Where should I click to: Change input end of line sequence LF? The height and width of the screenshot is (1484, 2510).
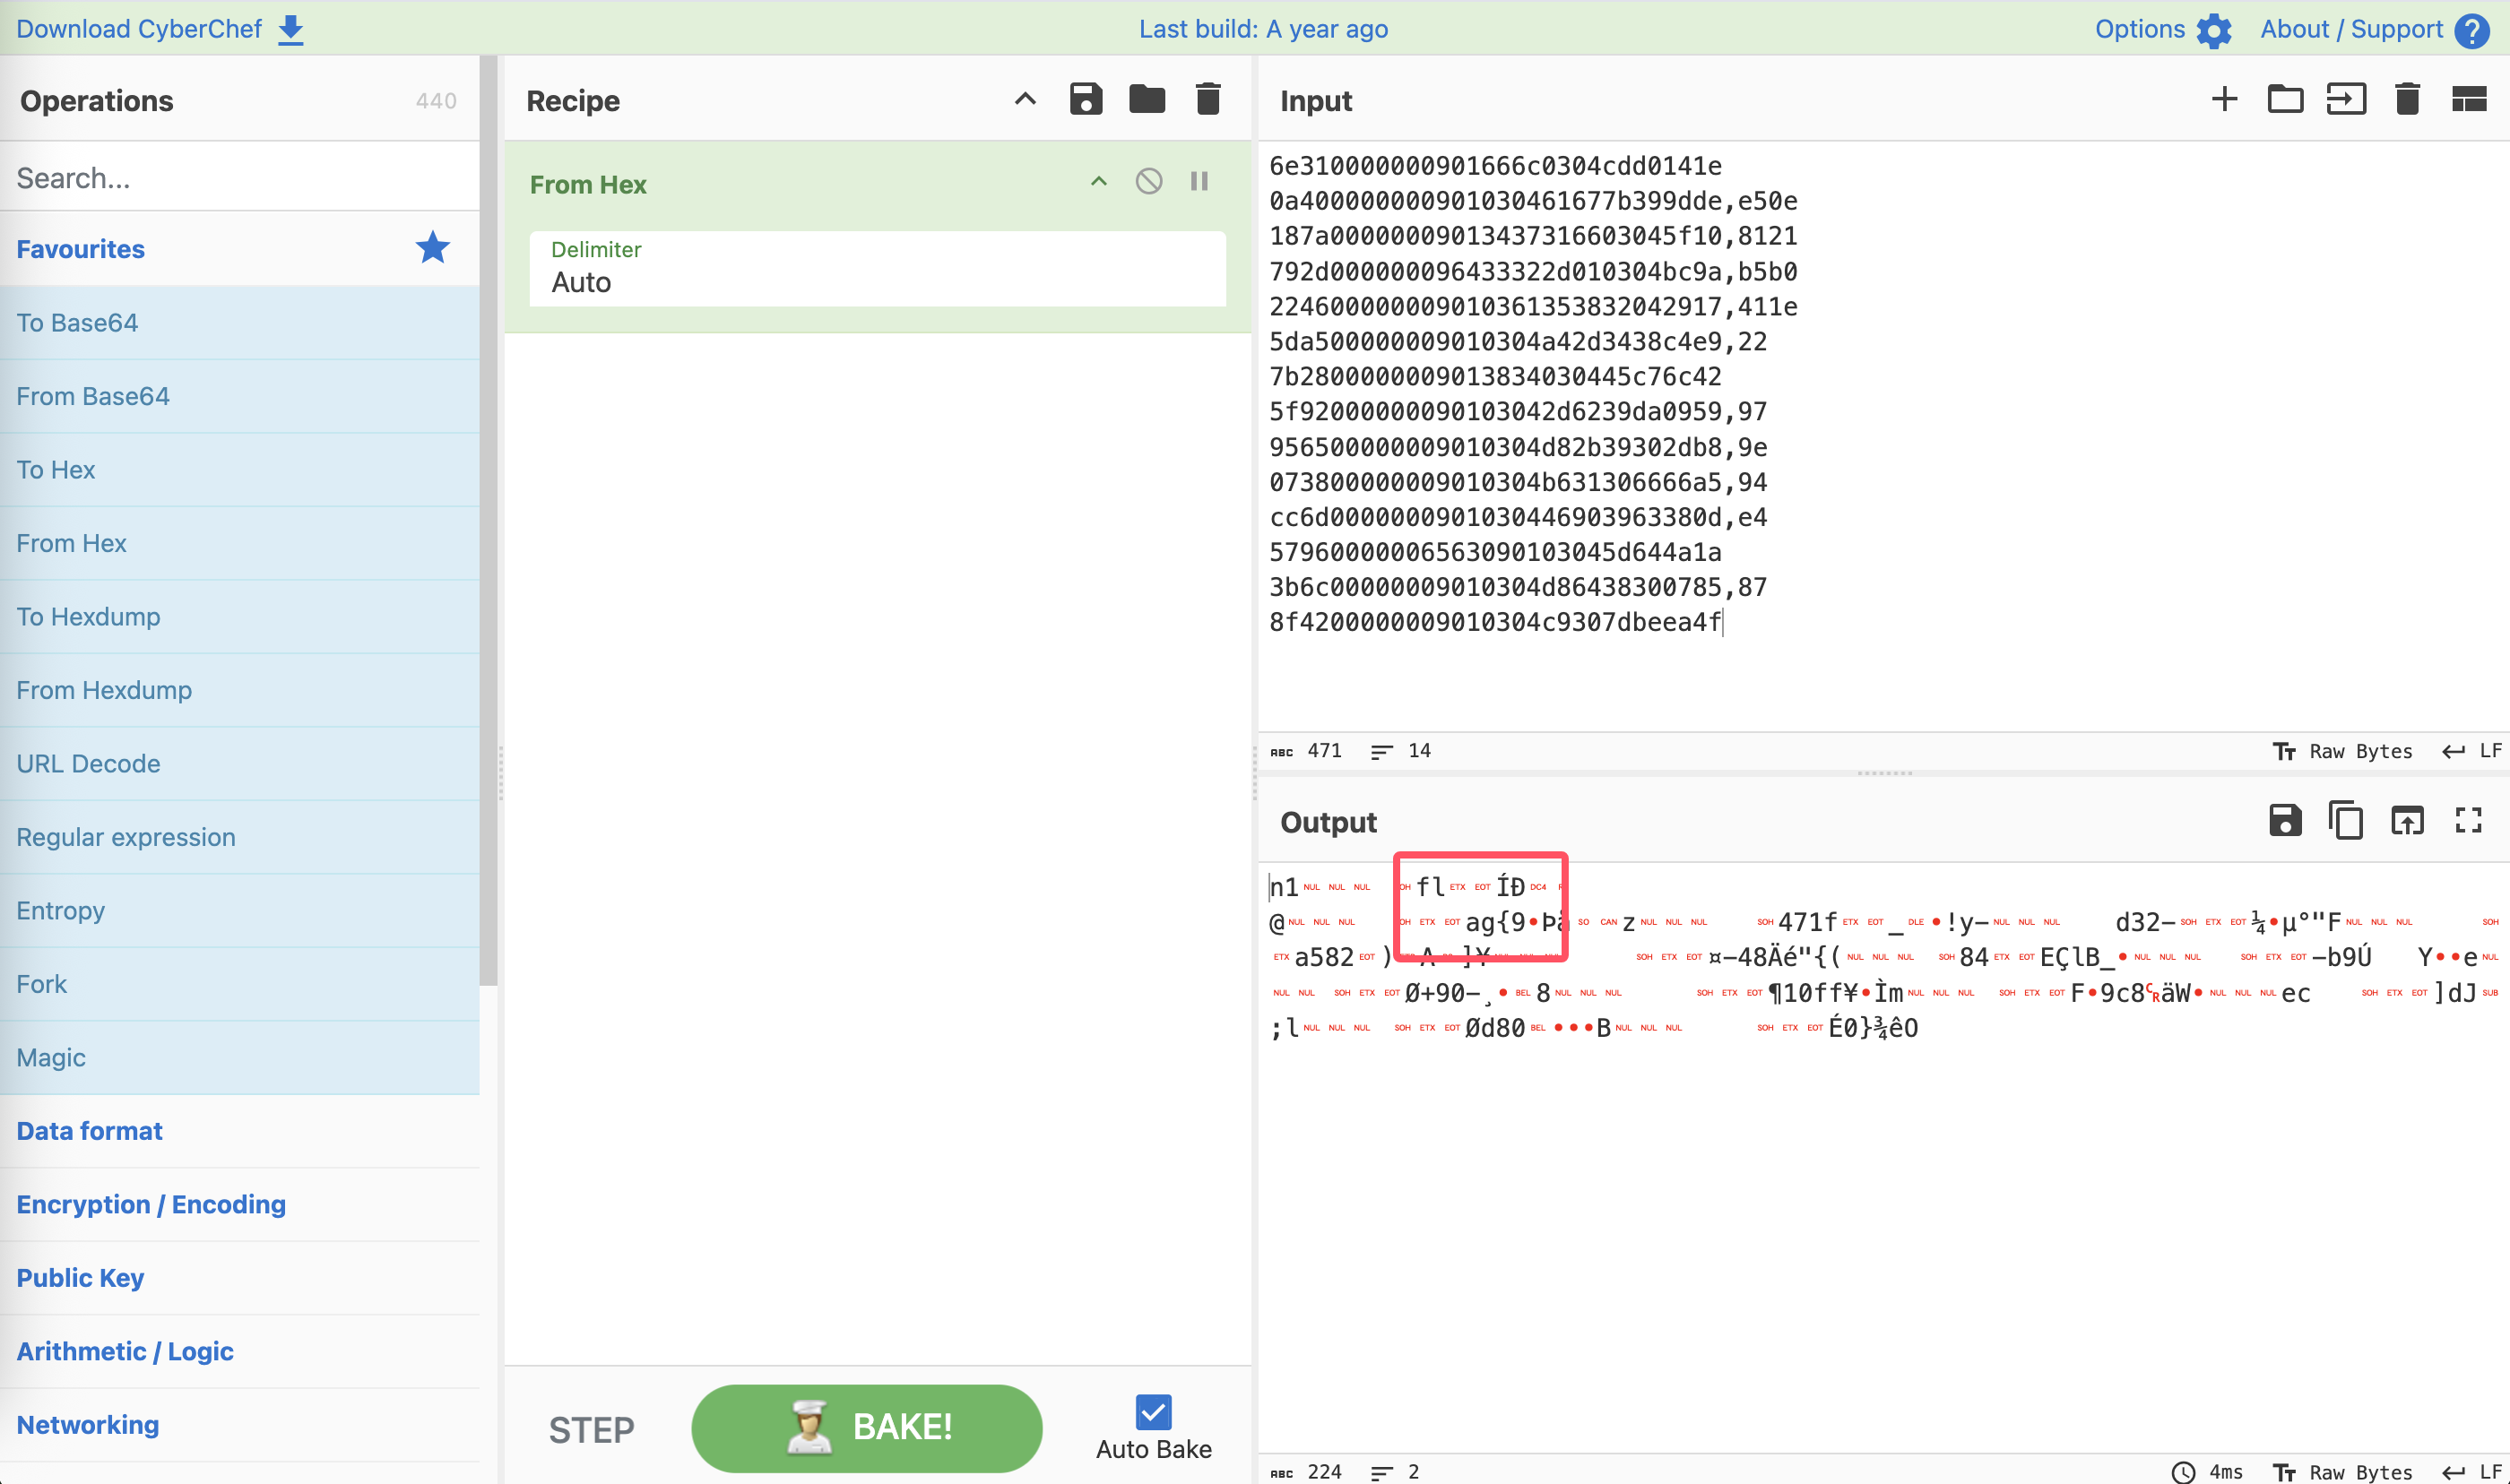2473,751
